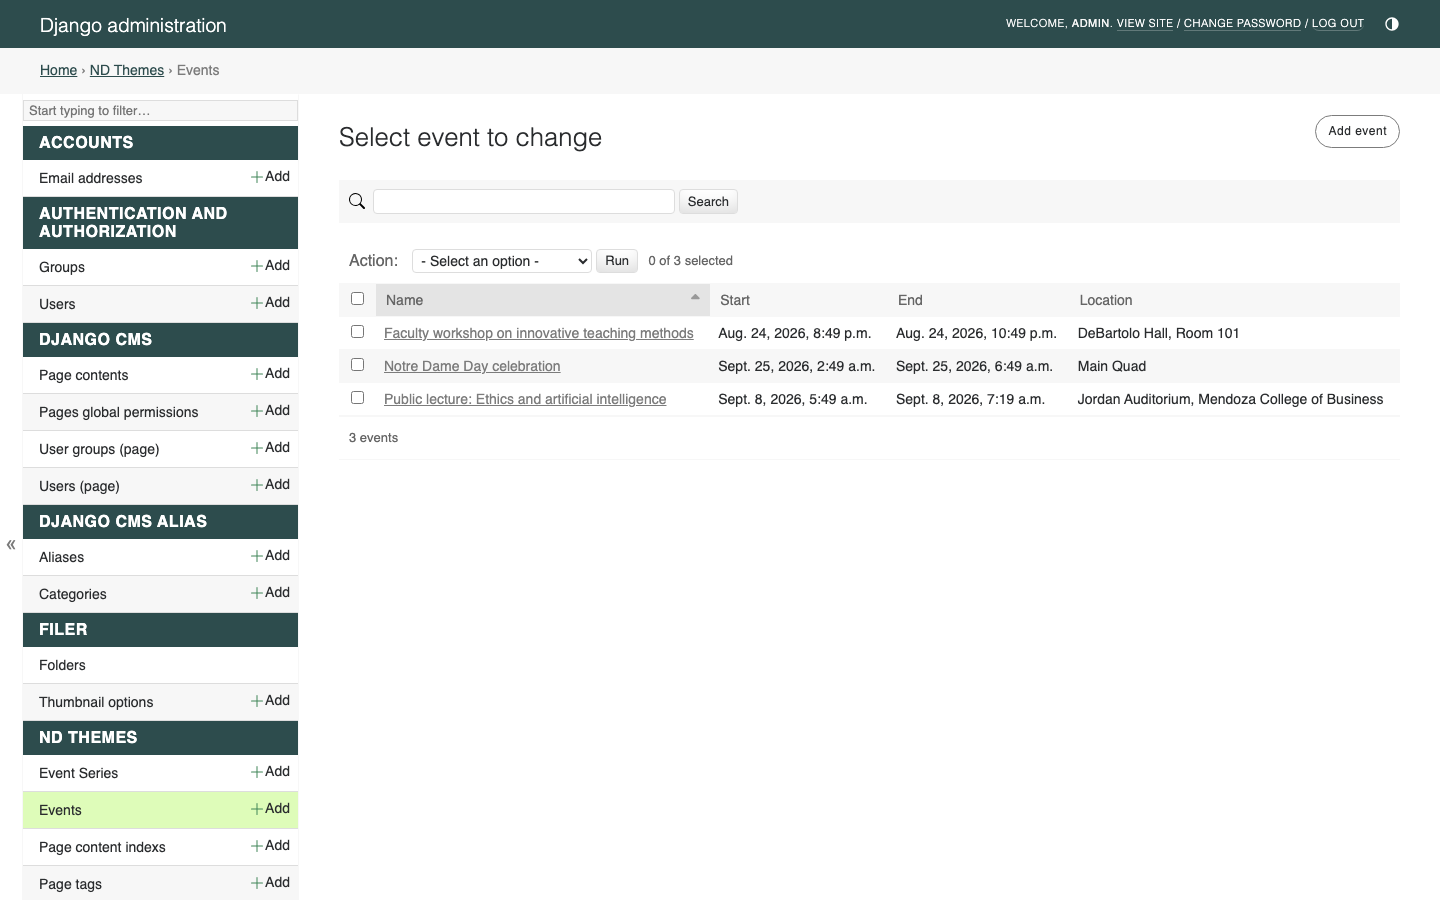The image size is (1440, 900).
Task: Click Add next to Page content indexs
Action: pyautogui.click(x=270, y=846)
